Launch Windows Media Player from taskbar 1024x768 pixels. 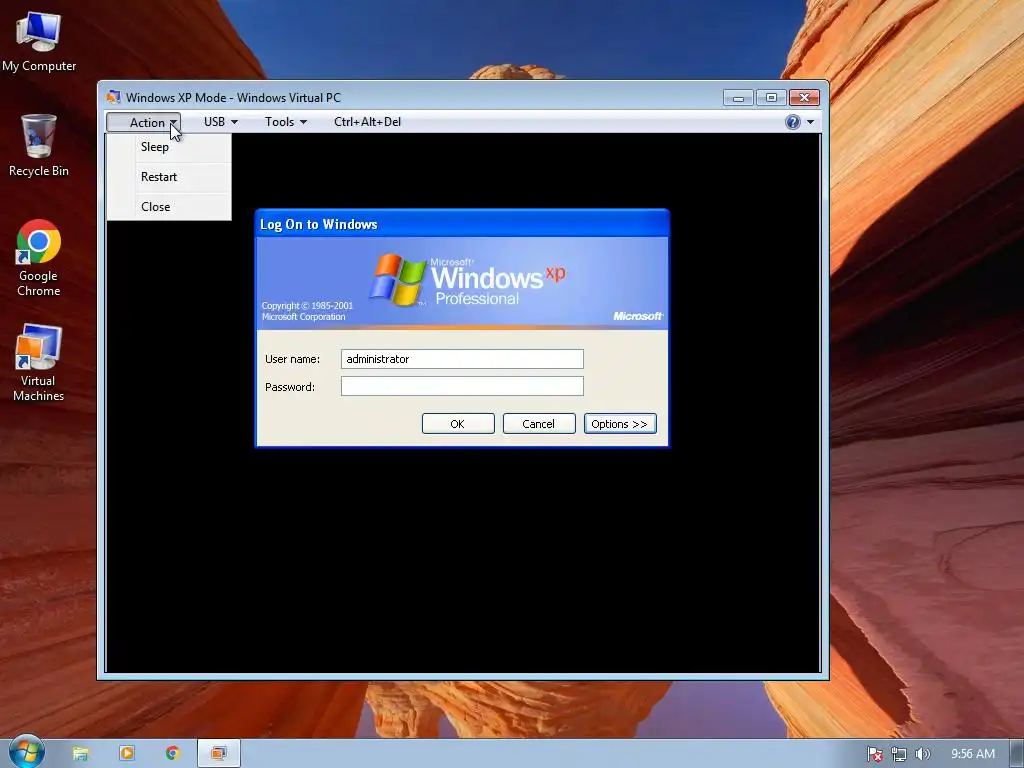point(127,754)
